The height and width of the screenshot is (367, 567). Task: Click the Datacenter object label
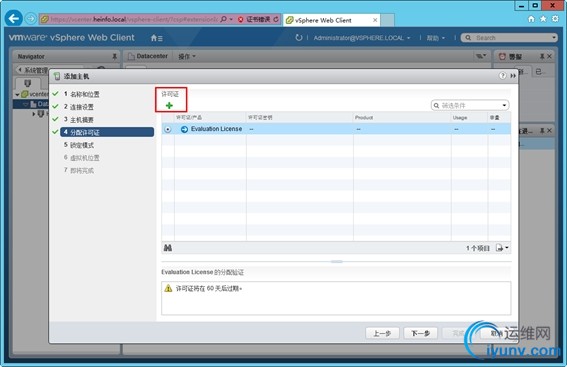coord(152,56)
